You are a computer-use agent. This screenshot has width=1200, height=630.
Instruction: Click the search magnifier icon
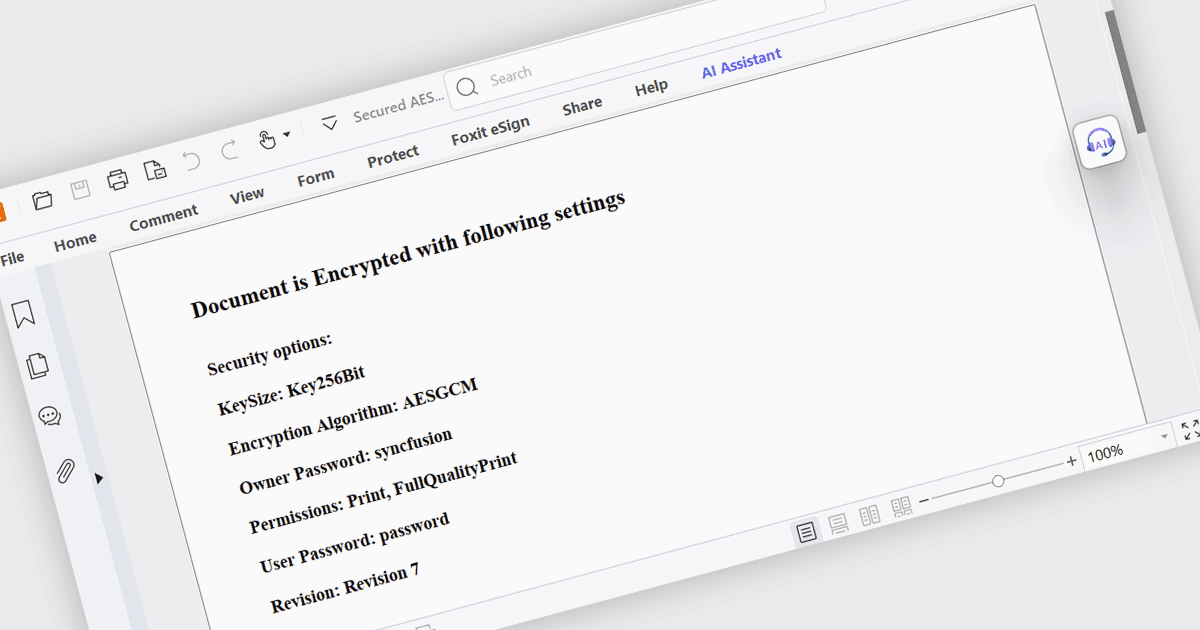[466, 87]
